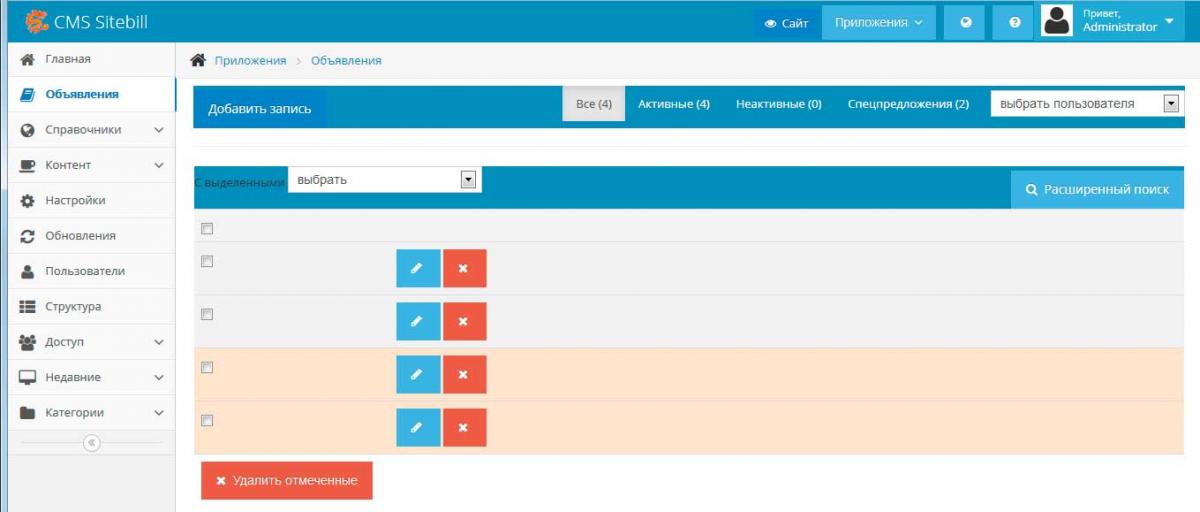Toggle the select-all checkbox in table header
1200x512 pixels.
pos(207,229)
